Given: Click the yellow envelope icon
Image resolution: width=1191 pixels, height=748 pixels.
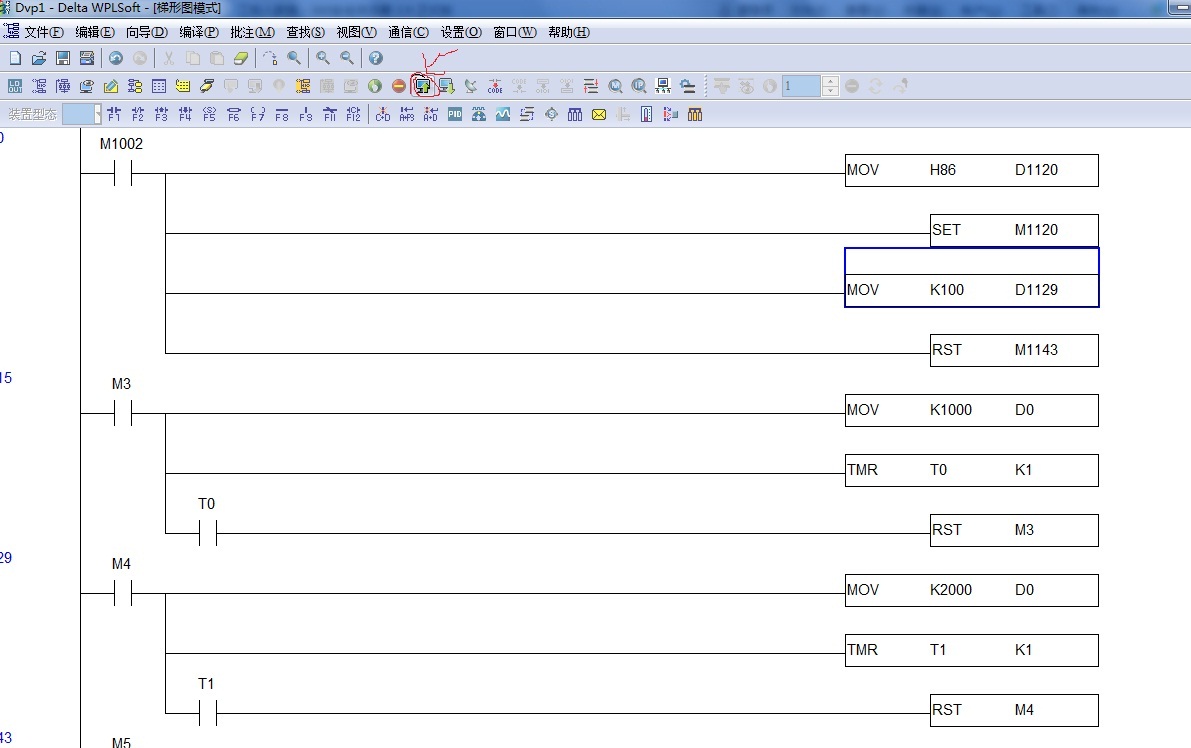Looking at the screenshot, I should tap(599, 114).
